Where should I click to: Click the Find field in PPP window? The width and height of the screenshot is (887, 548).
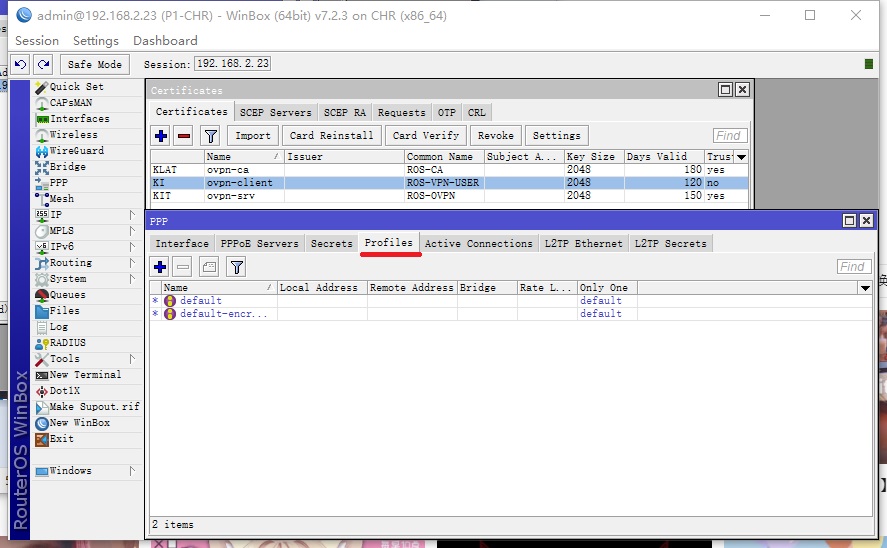pos(854,267)
